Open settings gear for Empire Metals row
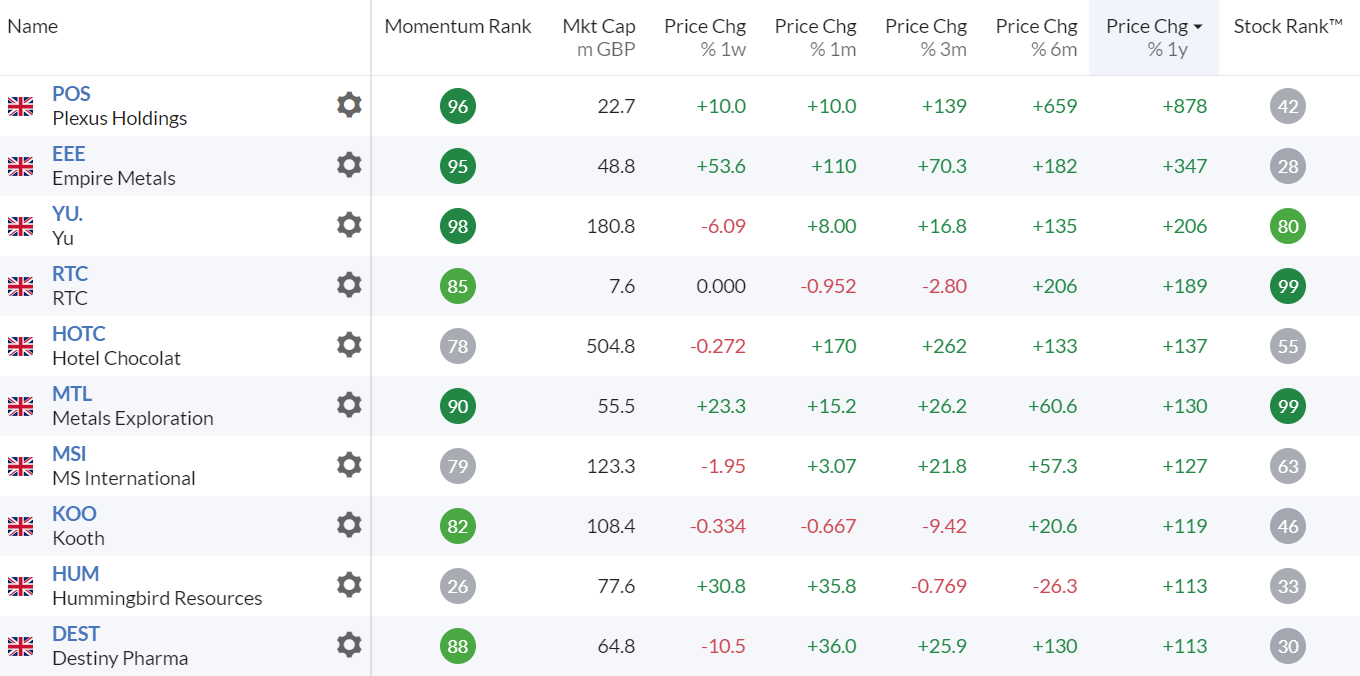Image resolution: width=1360 pixels, height=676 pixels. [x=349, y=165]
